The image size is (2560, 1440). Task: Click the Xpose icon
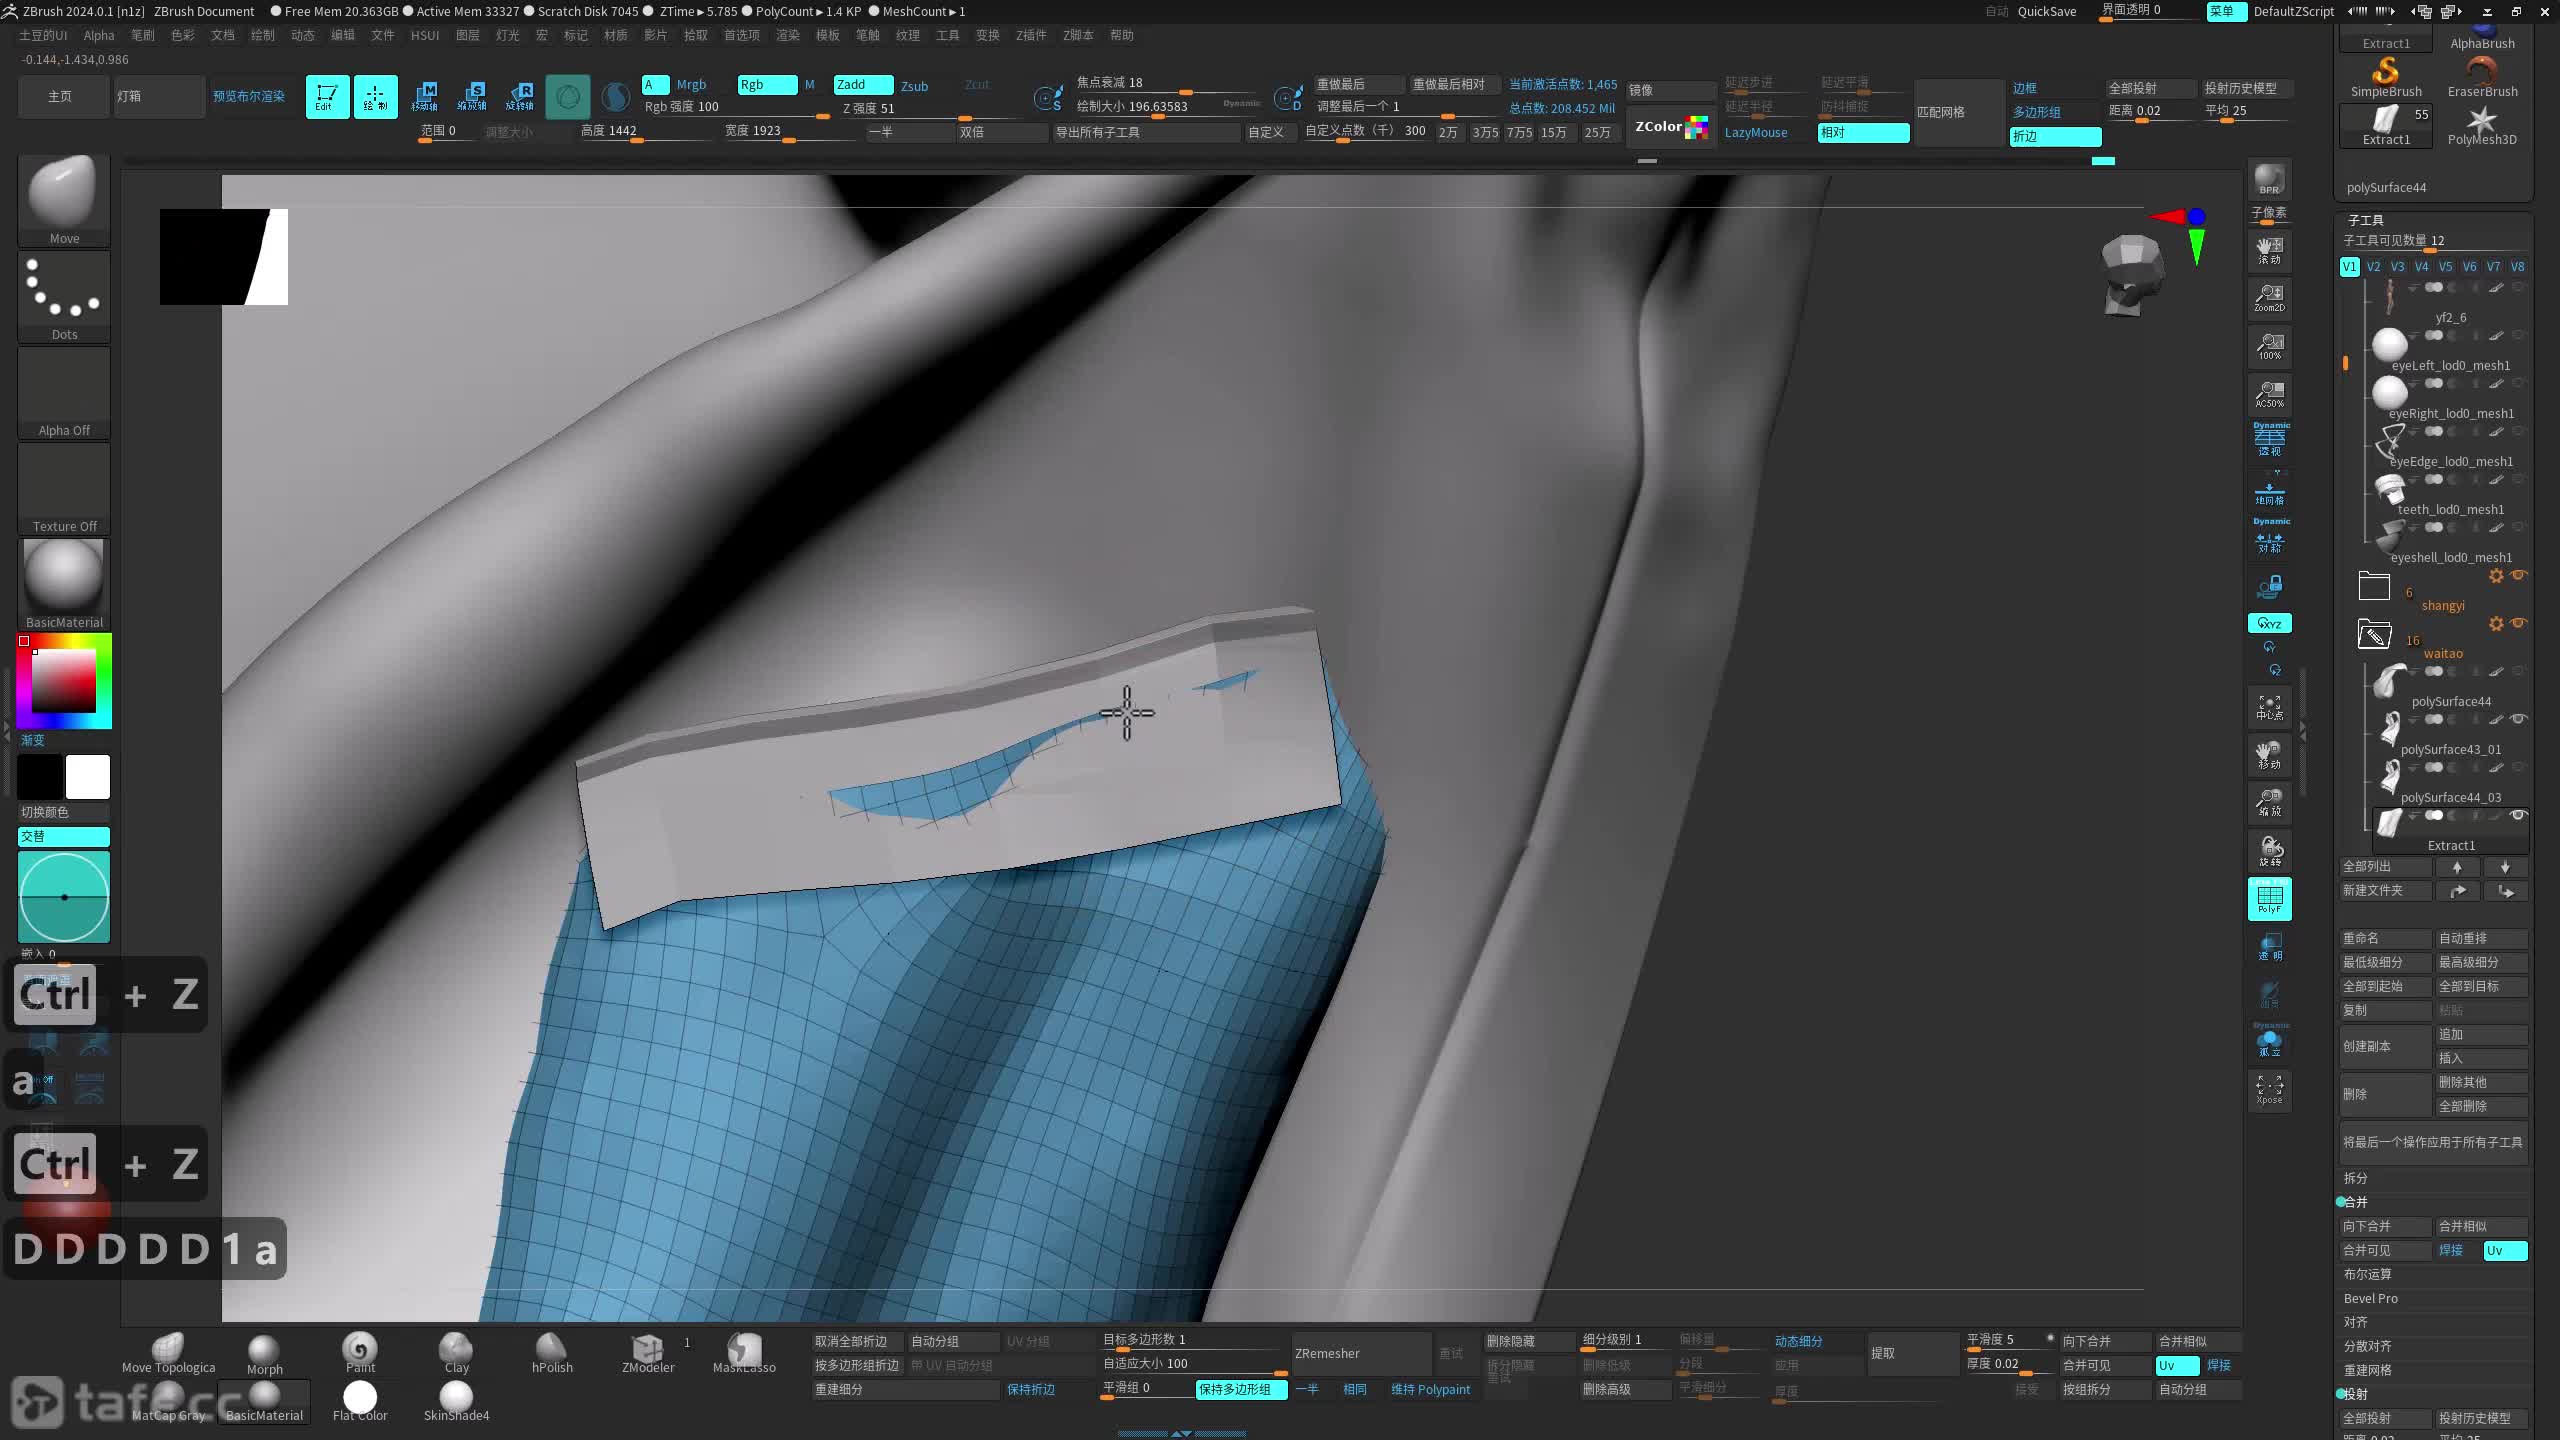click(x=2269, y=1090)
